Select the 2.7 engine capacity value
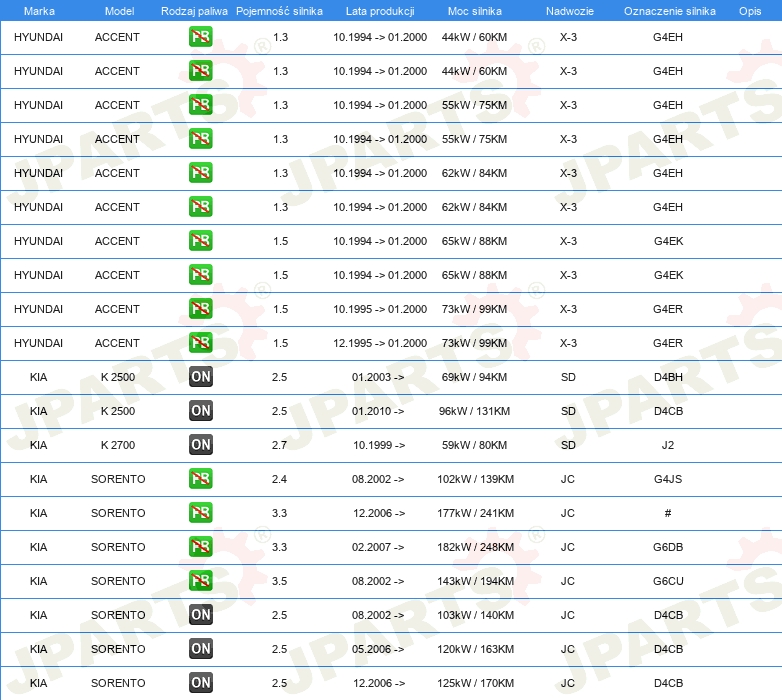Image resolution: width=782 pixels, height=700 pixels. [279, 445]
